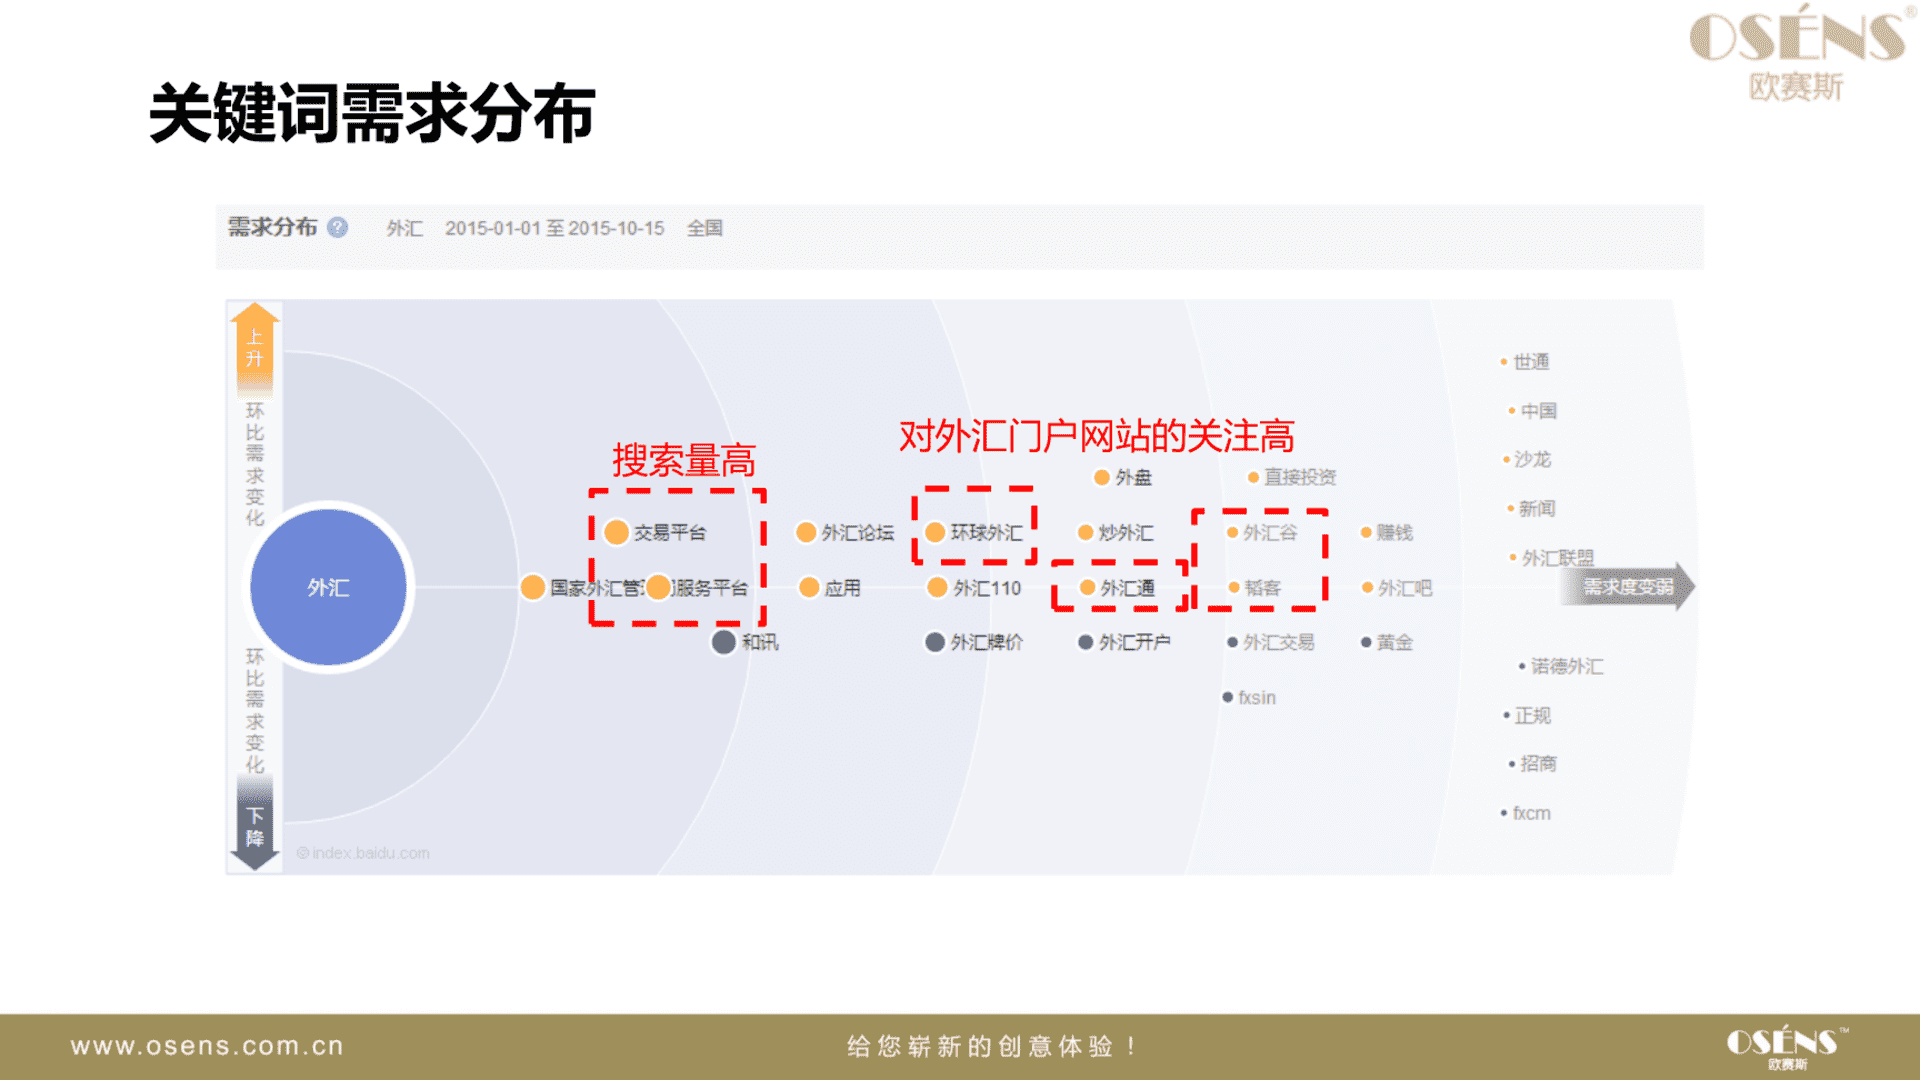
Task: Select the 外汇联盟 keyword node
Action: 1552,557
